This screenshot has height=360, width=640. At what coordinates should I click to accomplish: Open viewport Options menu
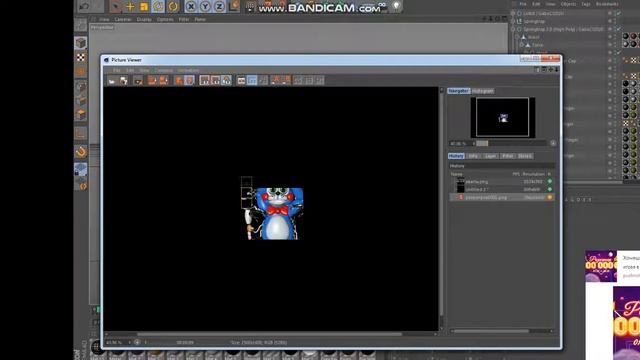tap(165, 19)
